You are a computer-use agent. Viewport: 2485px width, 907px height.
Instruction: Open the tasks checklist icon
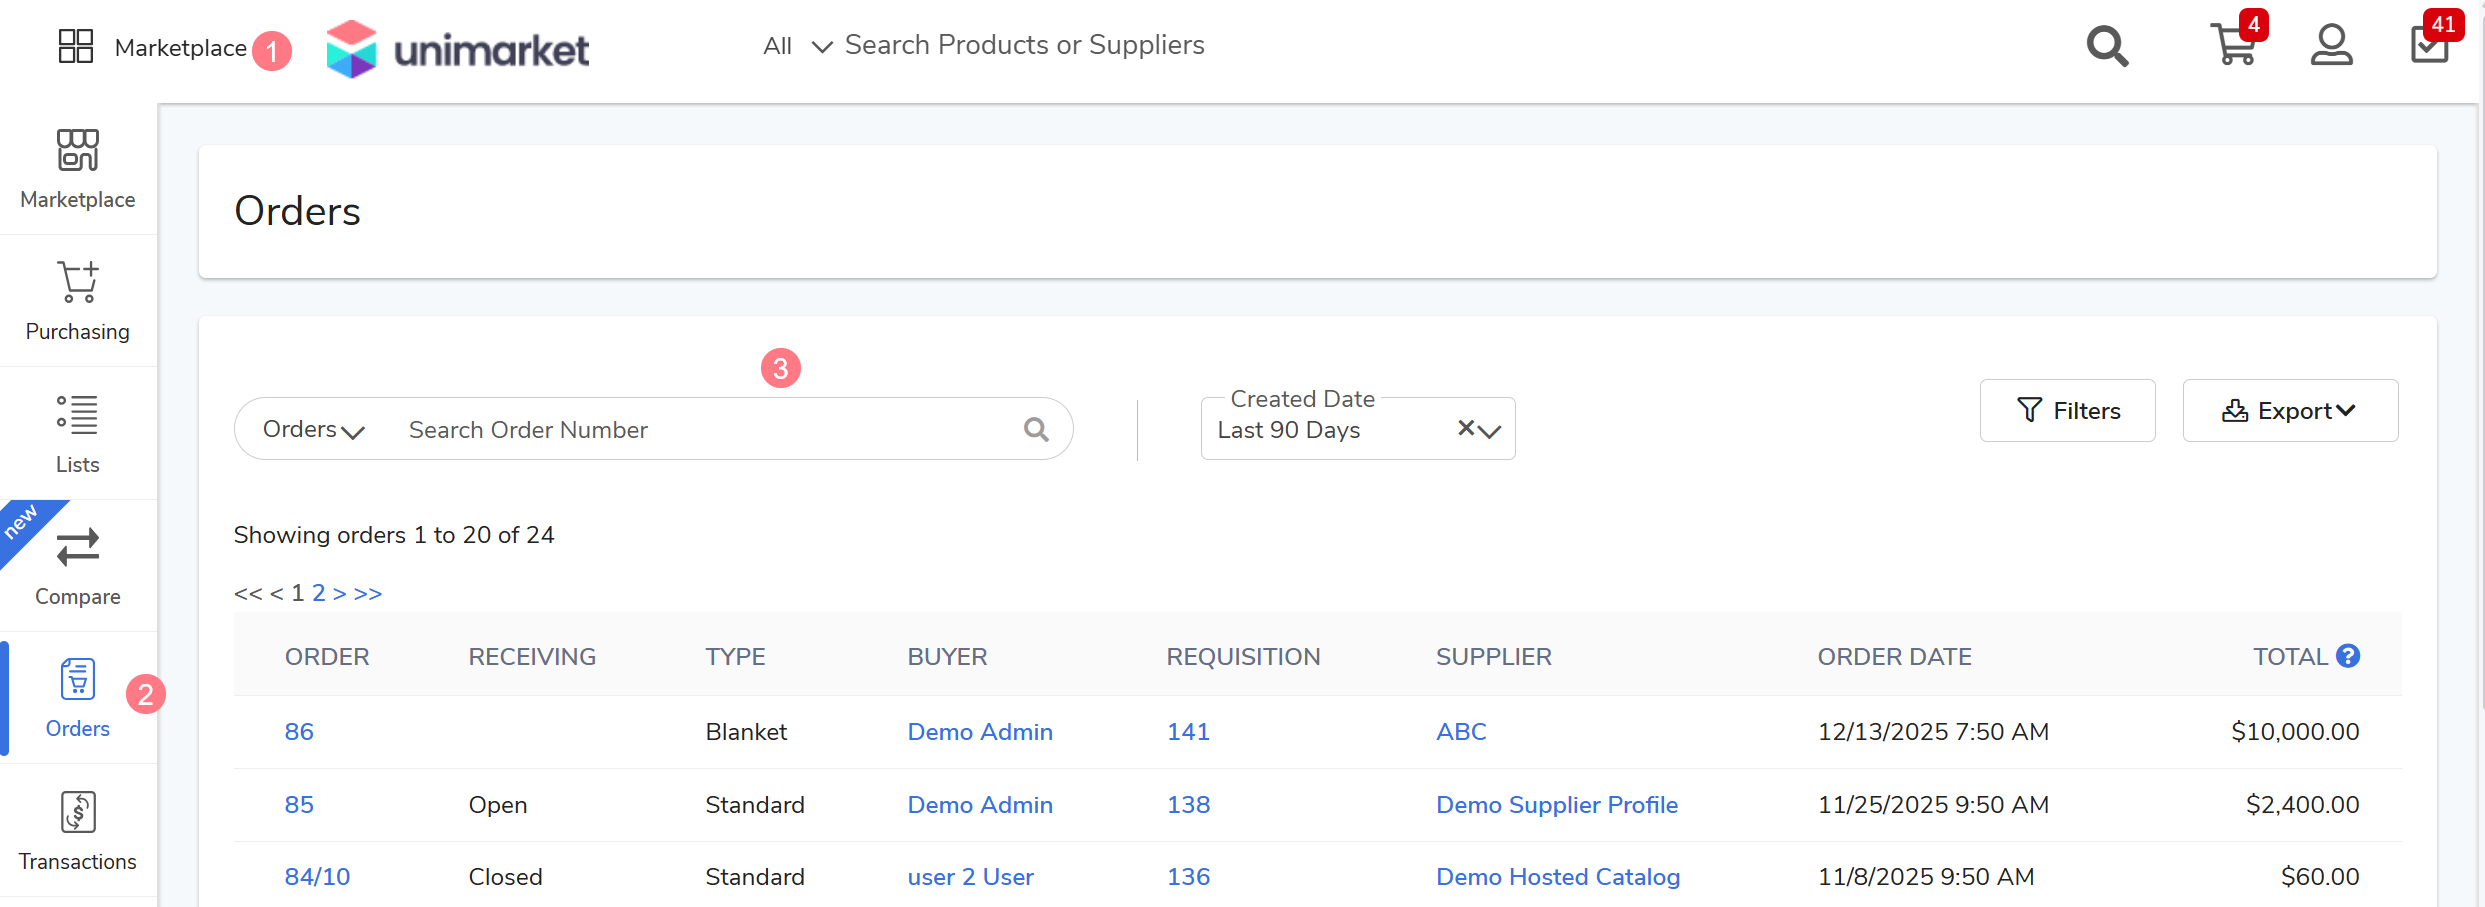[x=2429, y=45]
